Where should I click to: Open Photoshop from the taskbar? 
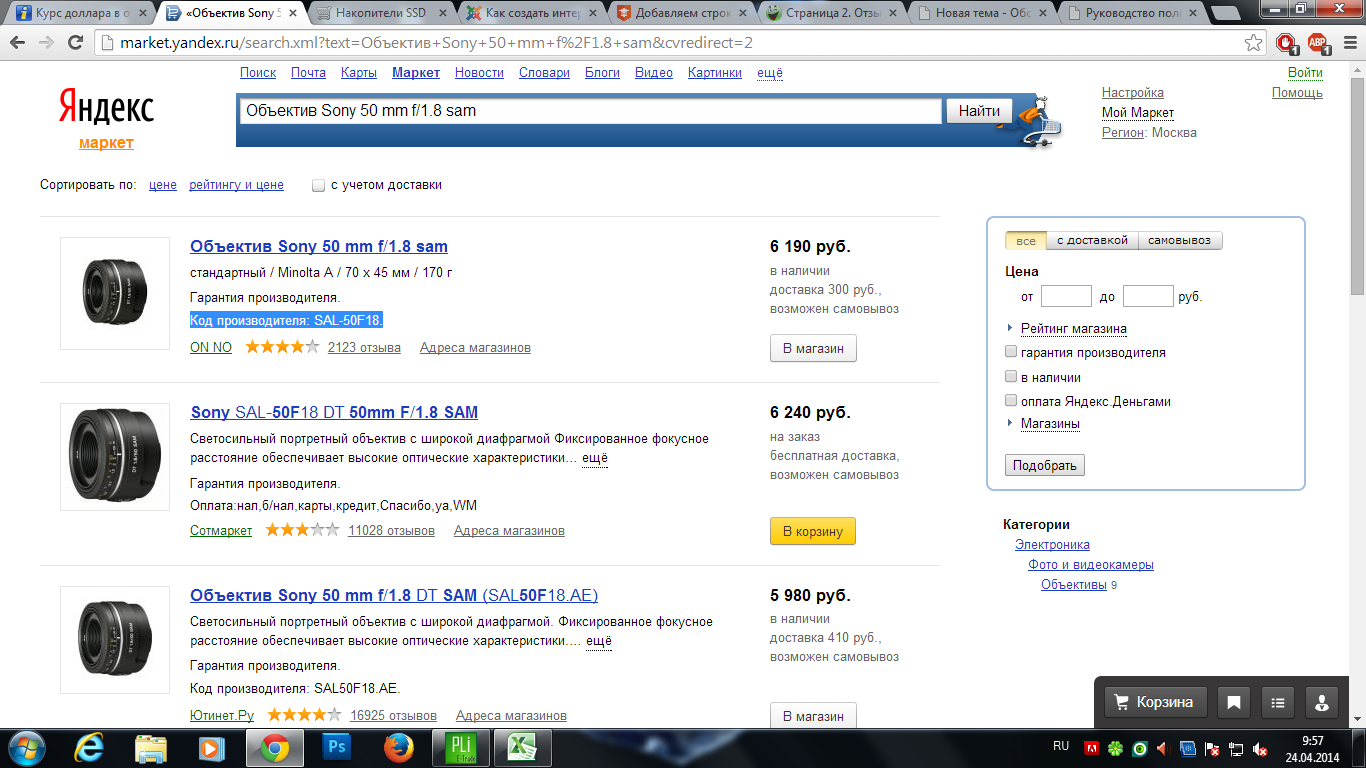click(x=337, y=748)
